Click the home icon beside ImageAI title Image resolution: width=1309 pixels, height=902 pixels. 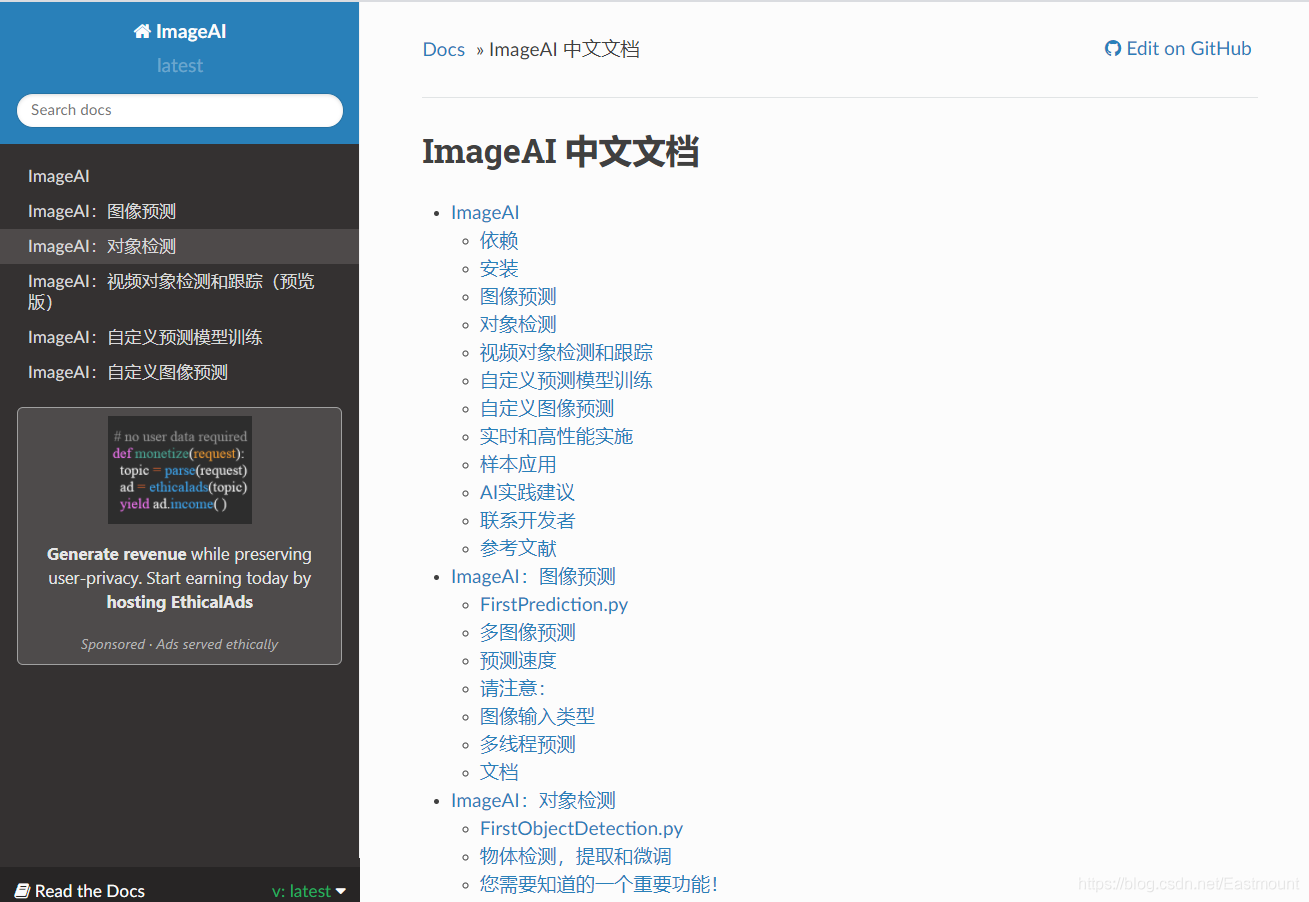pyautogui.click(x=142, y=32)
